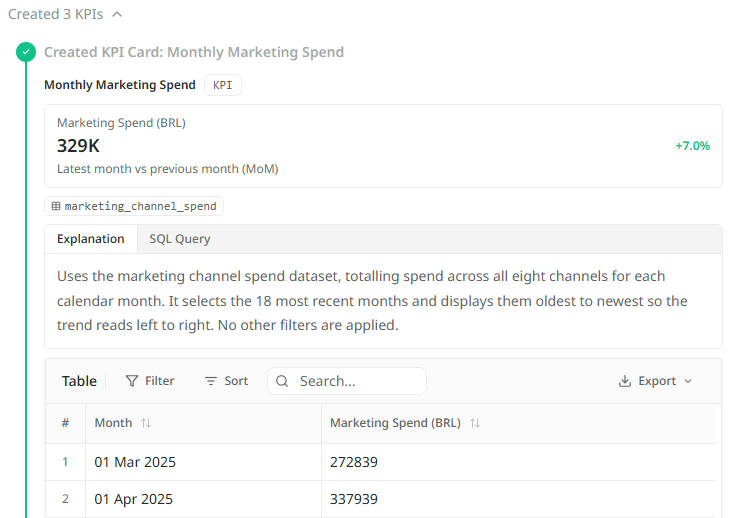Expand the Export dropdown chevron

688,381
